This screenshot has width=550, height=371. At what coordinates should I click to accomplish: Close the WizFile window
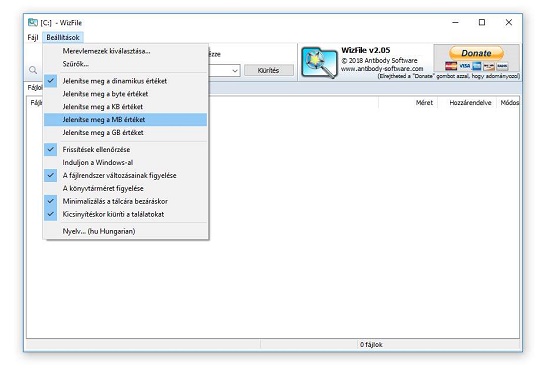(509, 22)
